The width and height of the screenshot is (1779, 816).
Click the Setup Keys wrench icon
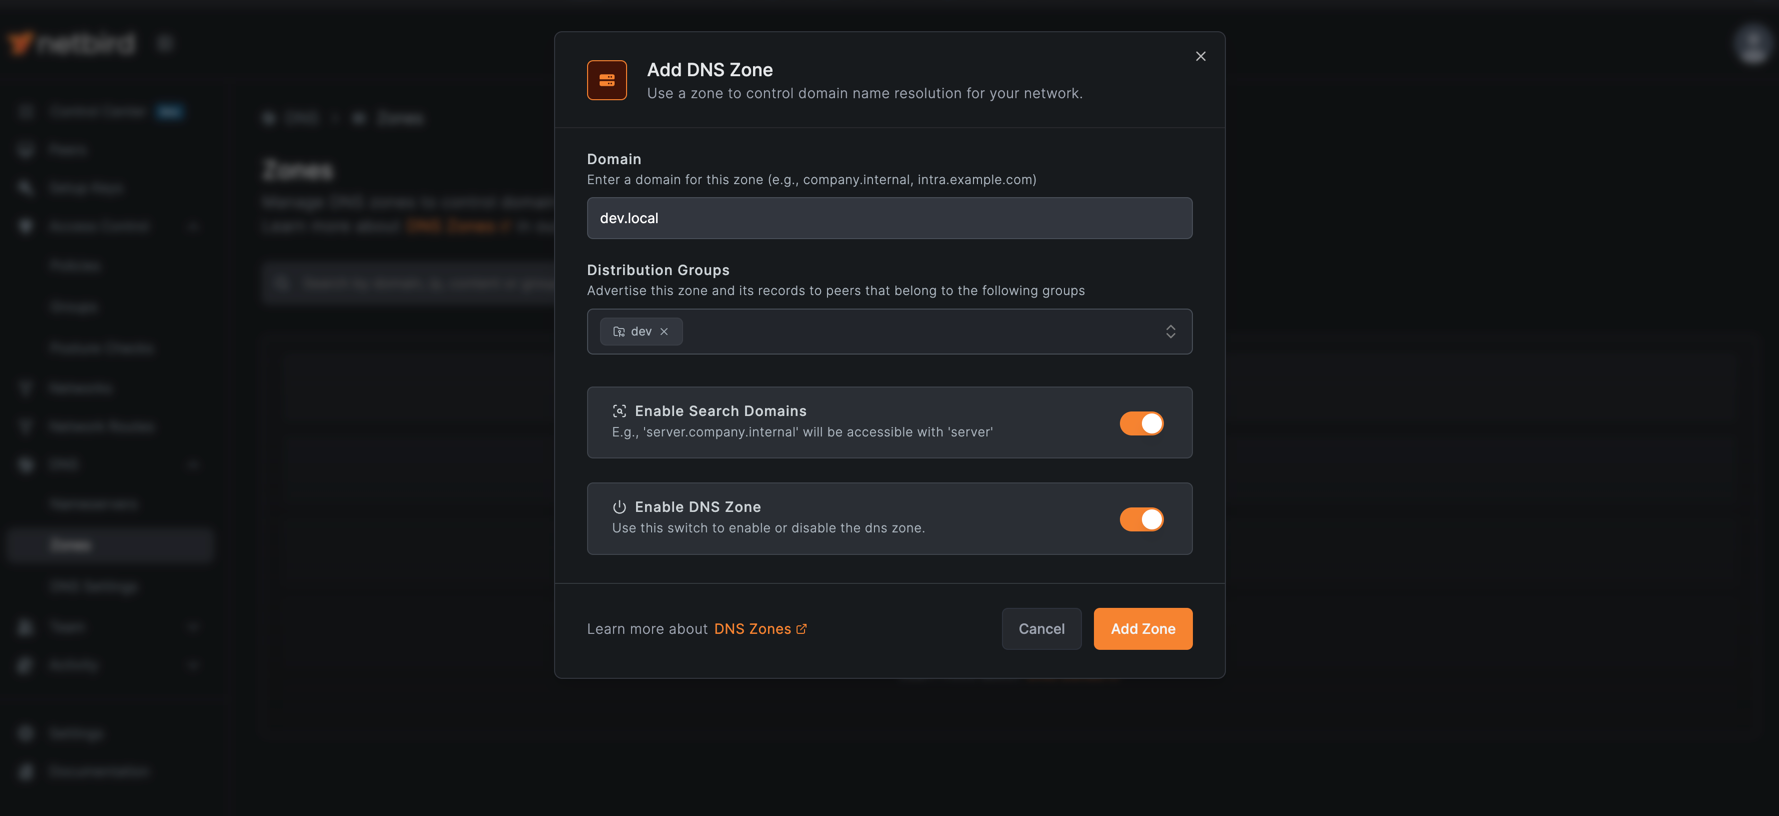(x=24, y=187)
